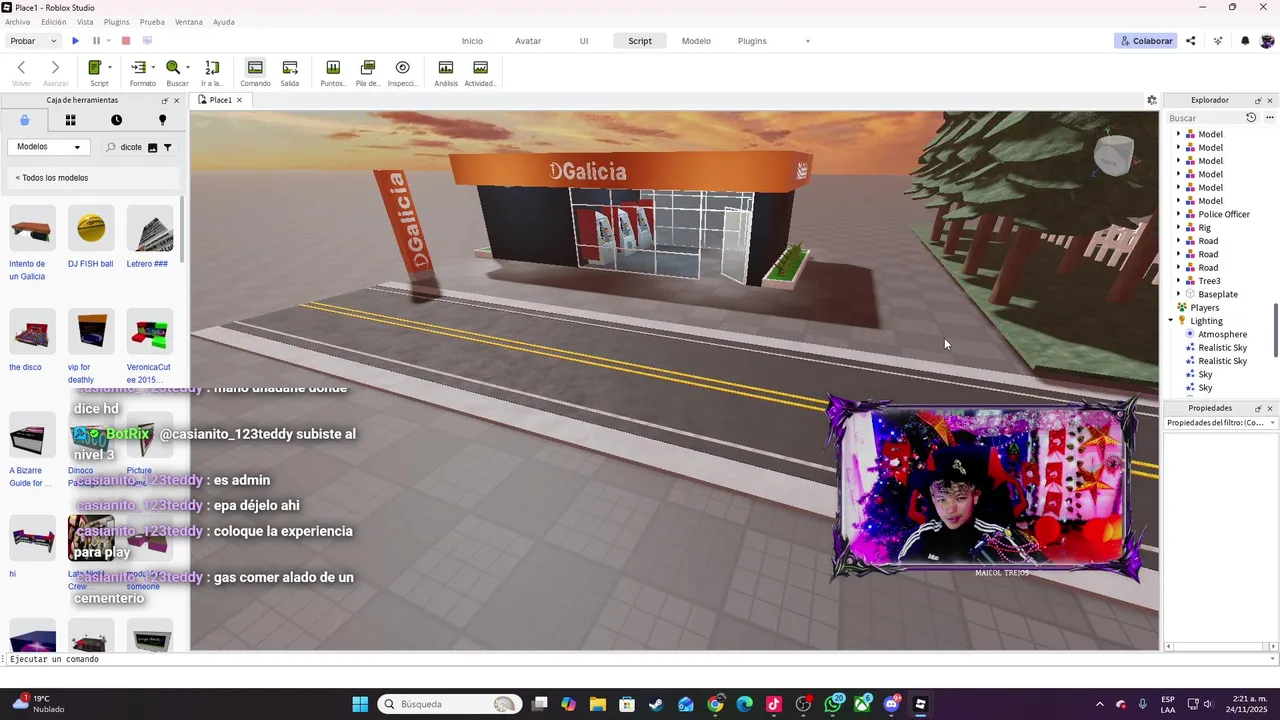This screenshot has width=1280, height=720.
Task: Click the image search icon in Toolbox
Action: point(153,147)
